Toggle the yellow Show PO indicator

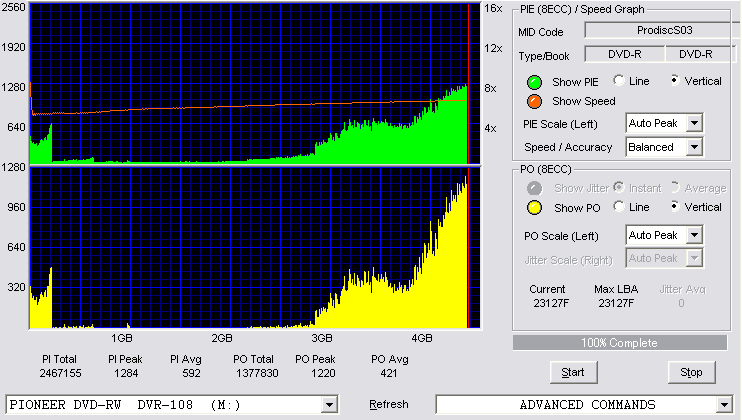tap(534, 208)
